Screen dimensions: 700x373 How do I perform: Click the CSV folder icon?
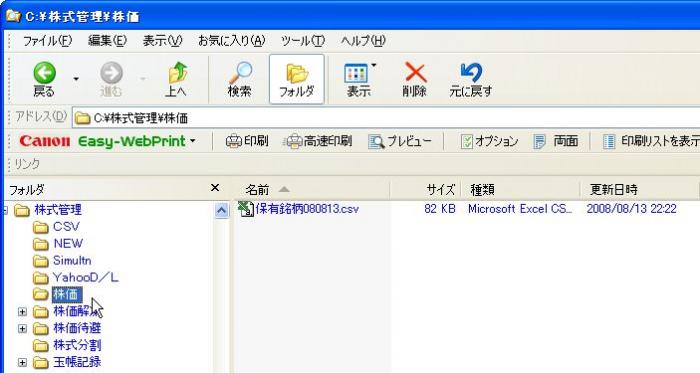point(41,228)
